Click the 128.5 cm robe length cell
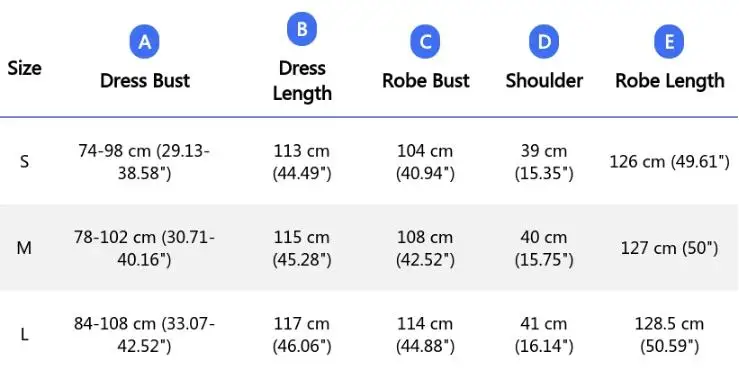The height and width of the screenshot is (370, 739). 669,335
